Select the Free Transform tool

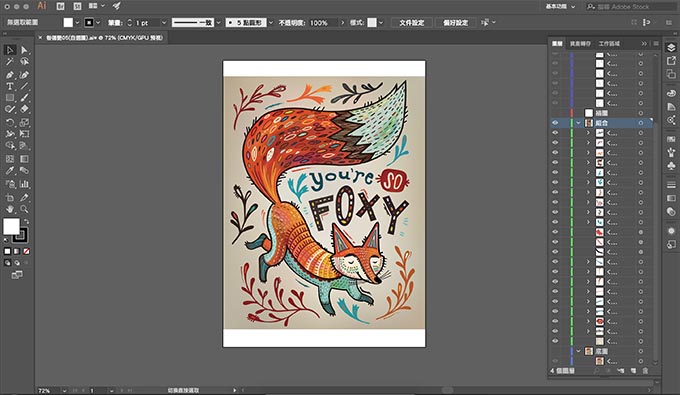point(24,134)
